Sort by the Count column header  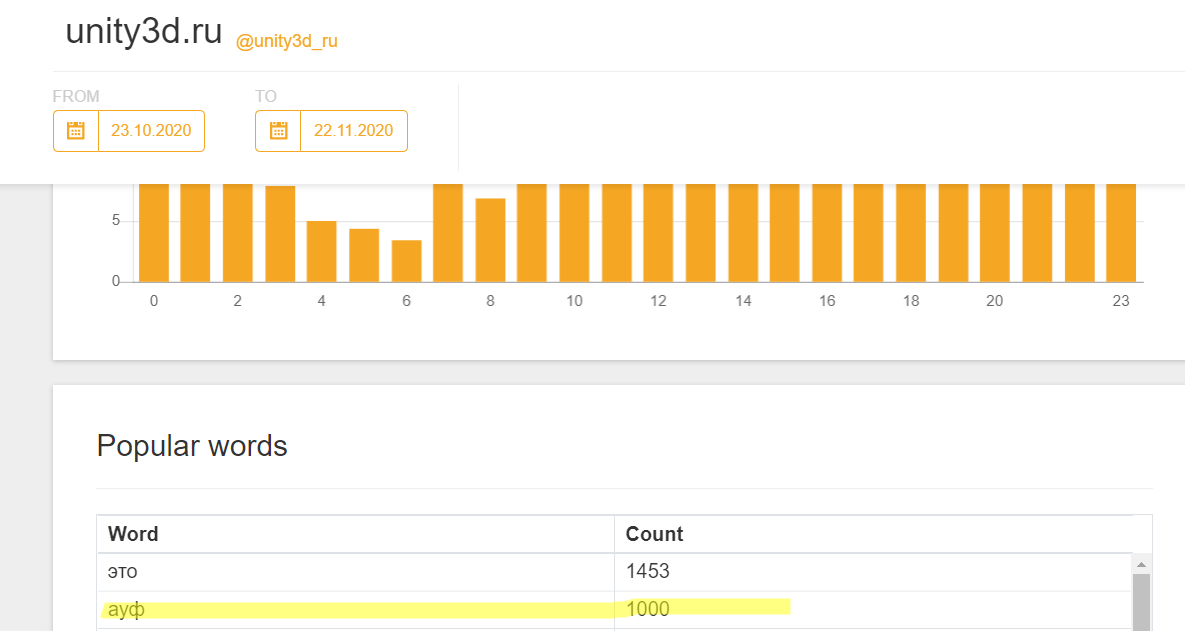point(874,534)
